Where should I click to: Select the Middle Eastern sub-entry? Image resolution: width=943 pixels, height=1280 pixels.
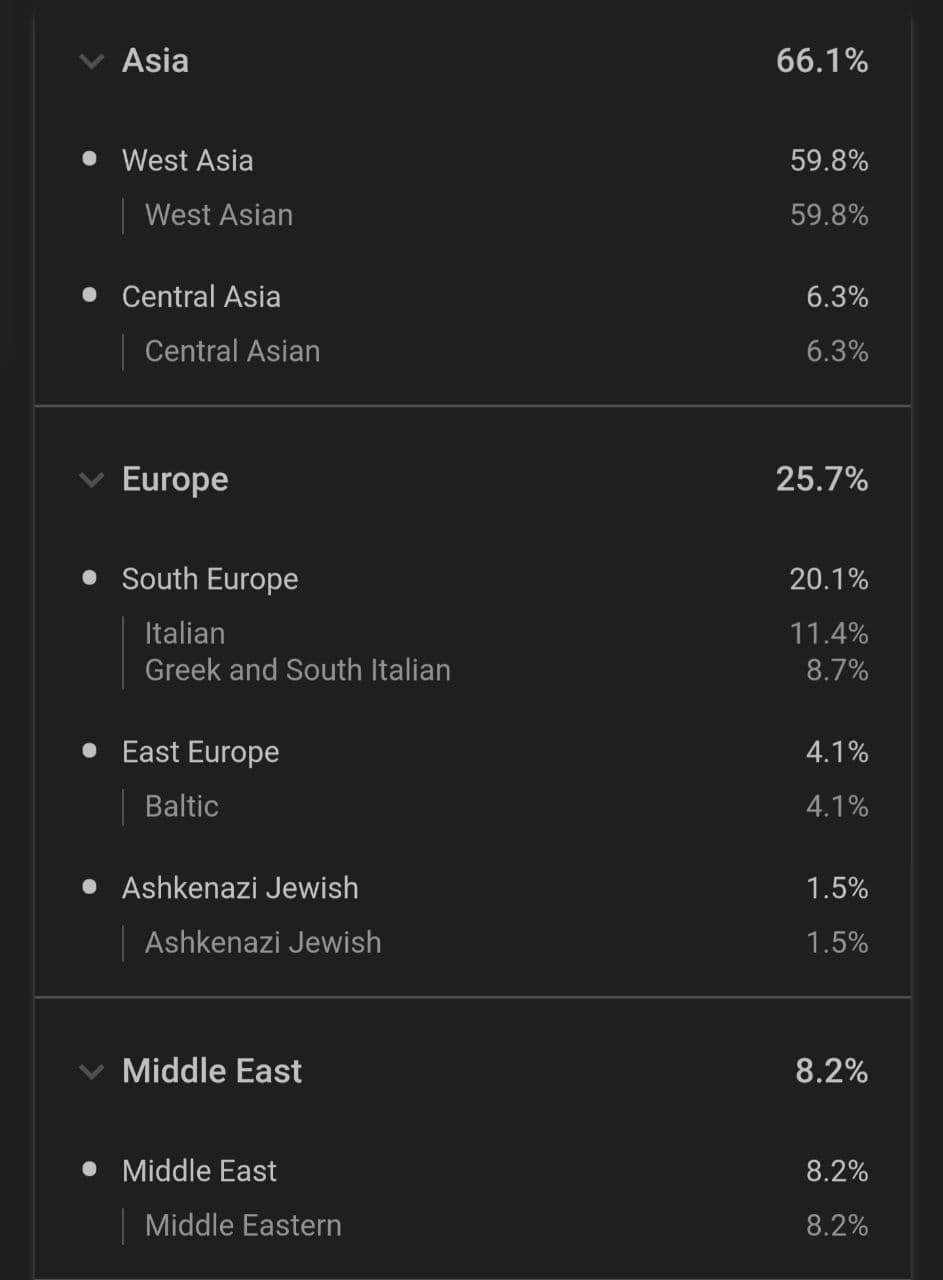[243, 1225]
